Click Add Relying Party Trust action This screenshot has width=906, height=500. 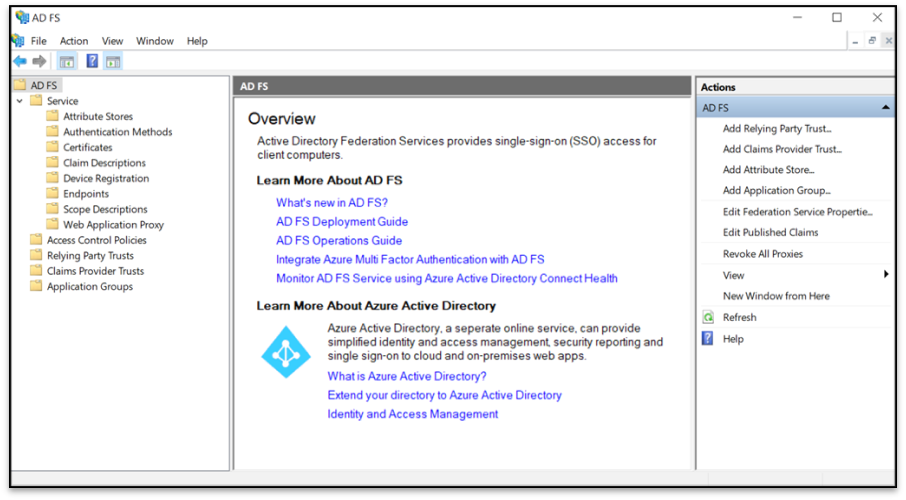[x=777, y=129]
